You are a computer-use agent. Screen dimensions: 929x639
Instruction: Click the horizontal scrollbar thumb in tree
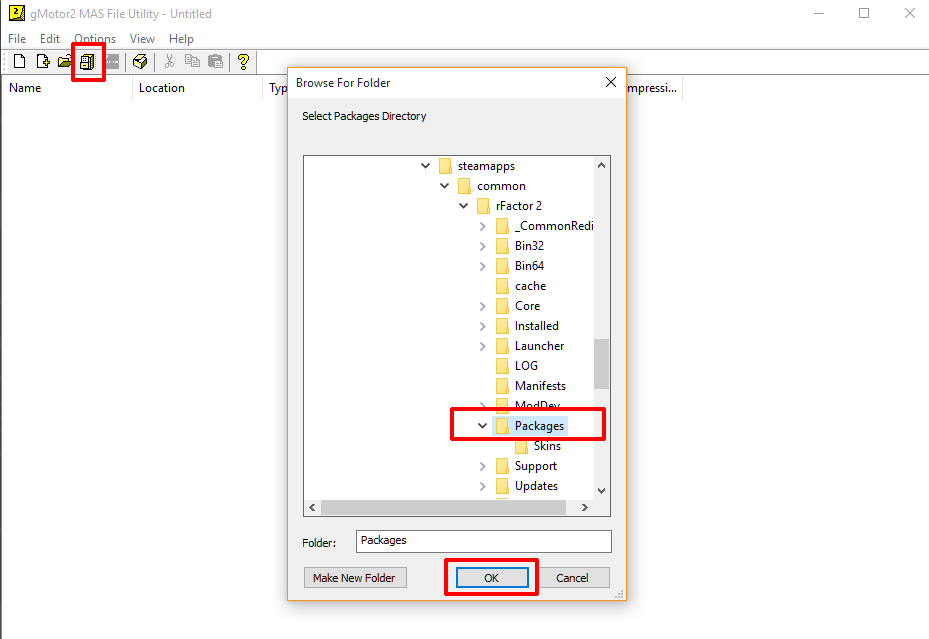coord(443,508)
